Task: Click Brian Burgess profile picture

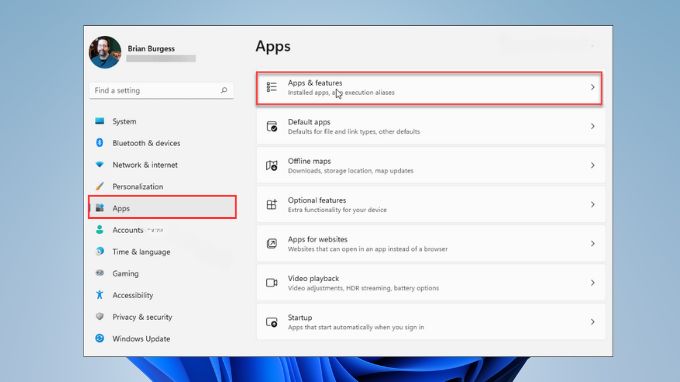Action: (x=105, y=52)
